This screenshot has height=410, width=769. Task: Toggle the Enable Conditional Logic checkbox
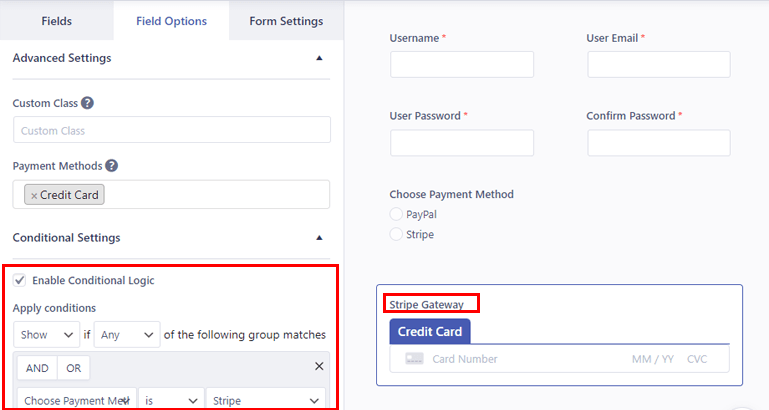pyautogui.click(x=20, y=280)
